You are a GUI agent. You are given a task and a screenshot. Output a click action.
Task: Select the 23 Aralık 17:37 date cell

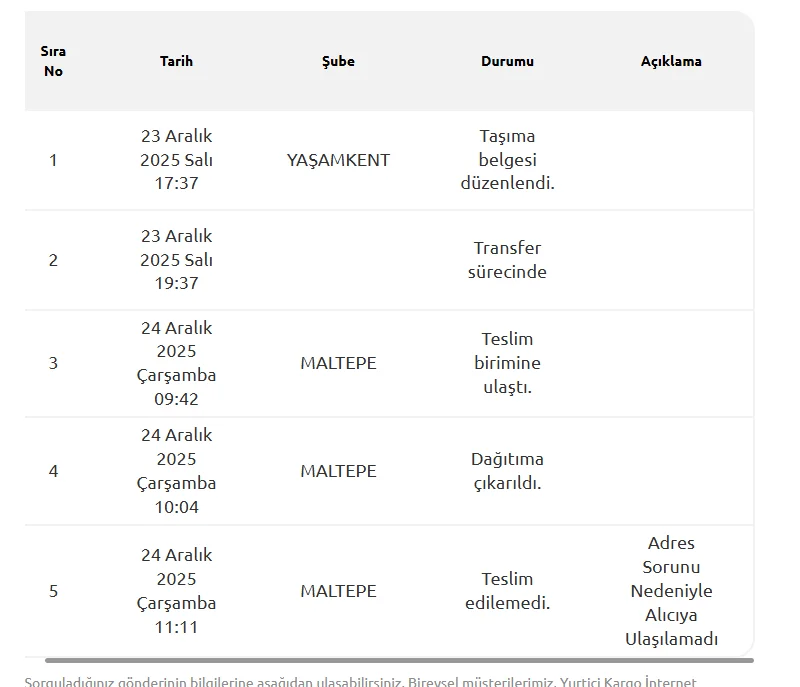coord(176,160)
